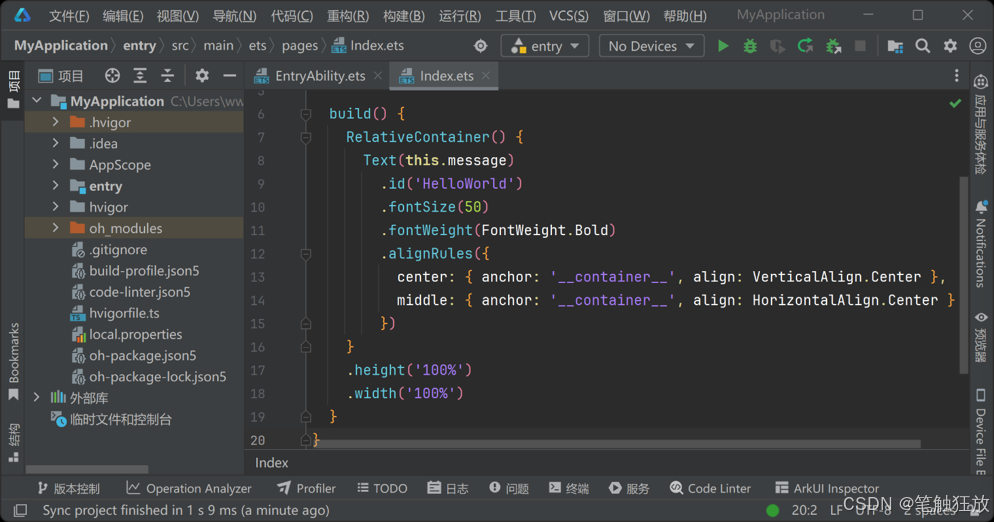The image size is (994, 522).
Task: Open the 问题 tool window
Action: (509, 488)
